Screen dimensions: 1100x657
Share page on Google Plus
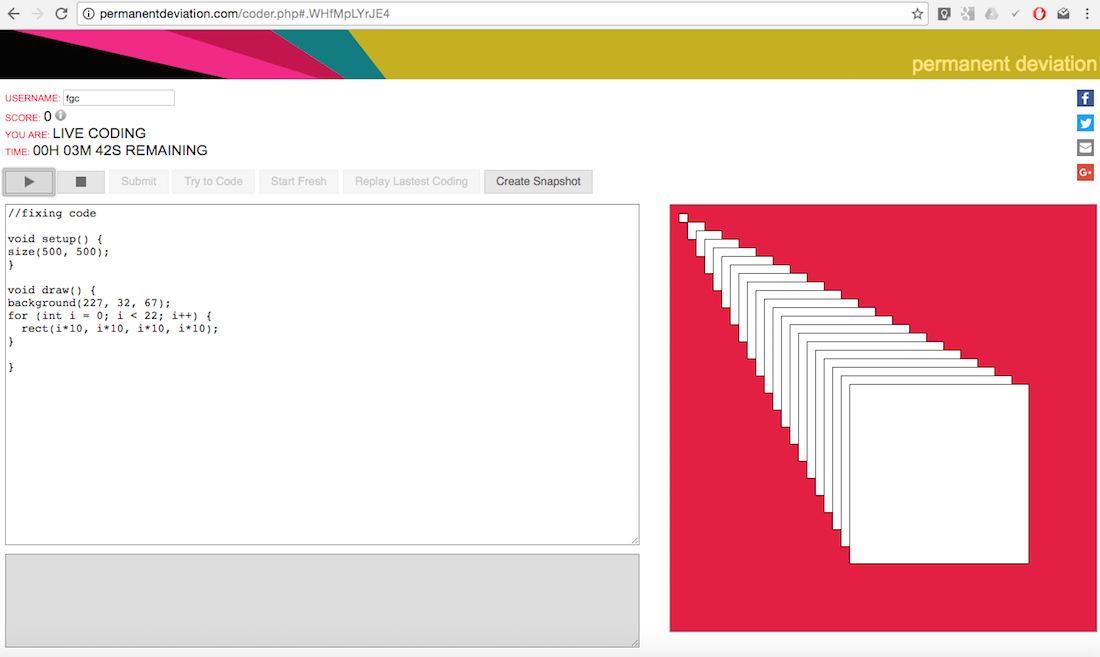(1085, 172)
